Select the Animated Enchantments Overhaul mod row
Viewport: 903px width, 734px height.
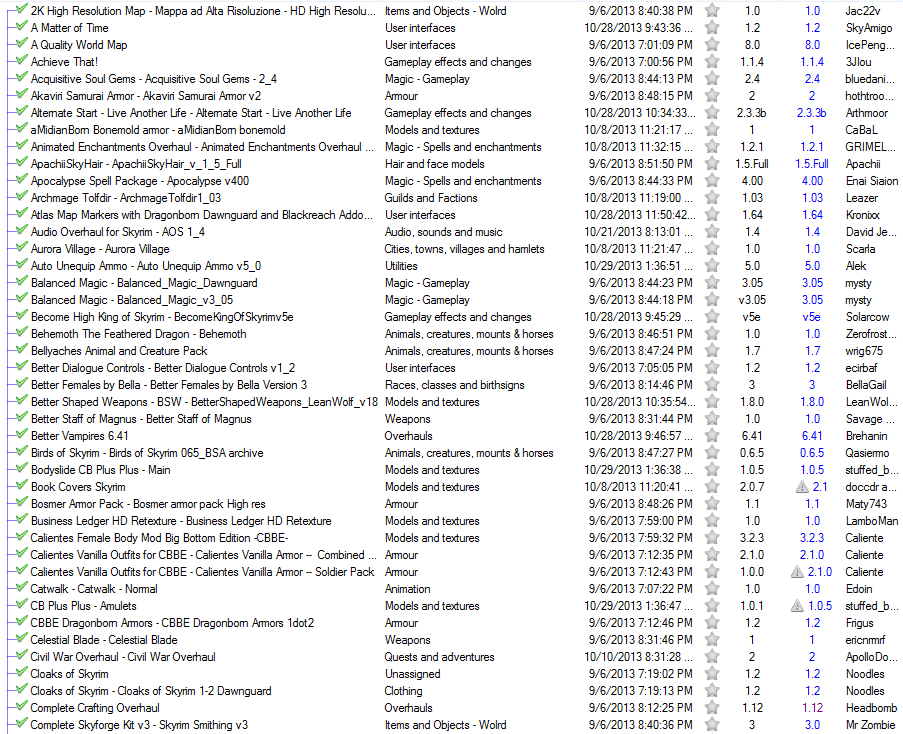pos(452,147)
